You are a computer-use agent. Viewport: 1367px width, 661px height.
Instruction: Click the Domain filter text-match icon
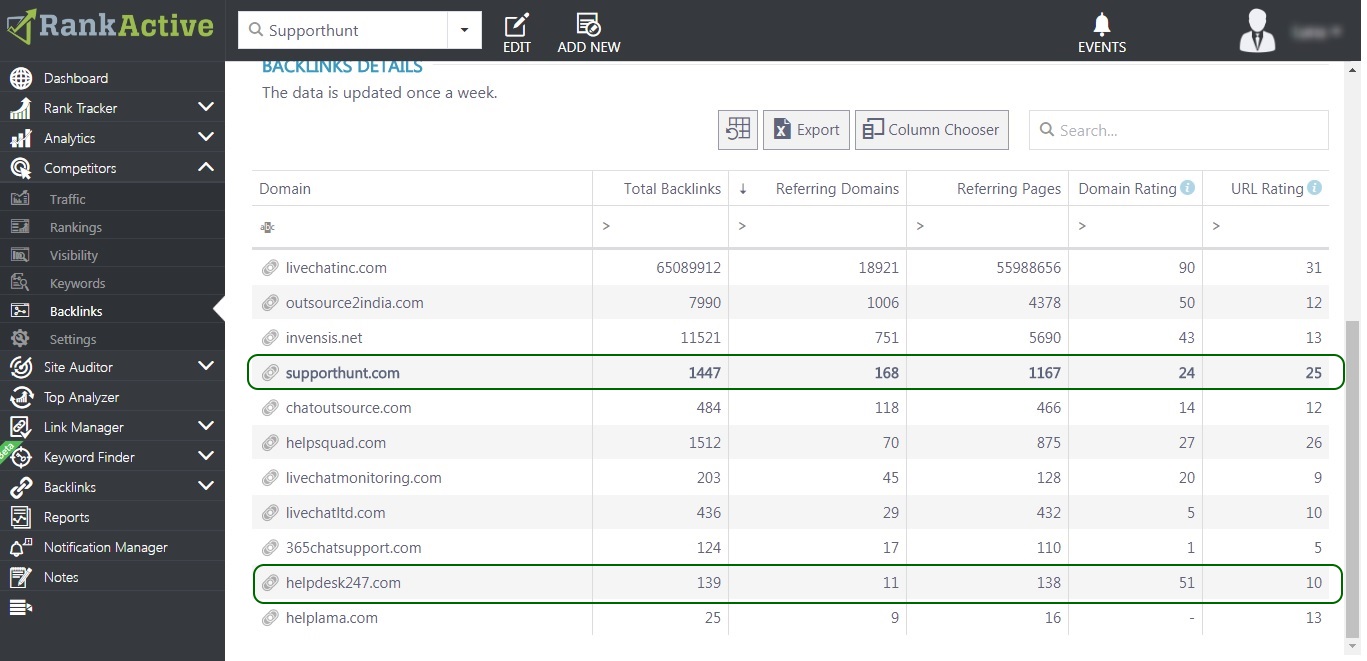pos(267,227)
